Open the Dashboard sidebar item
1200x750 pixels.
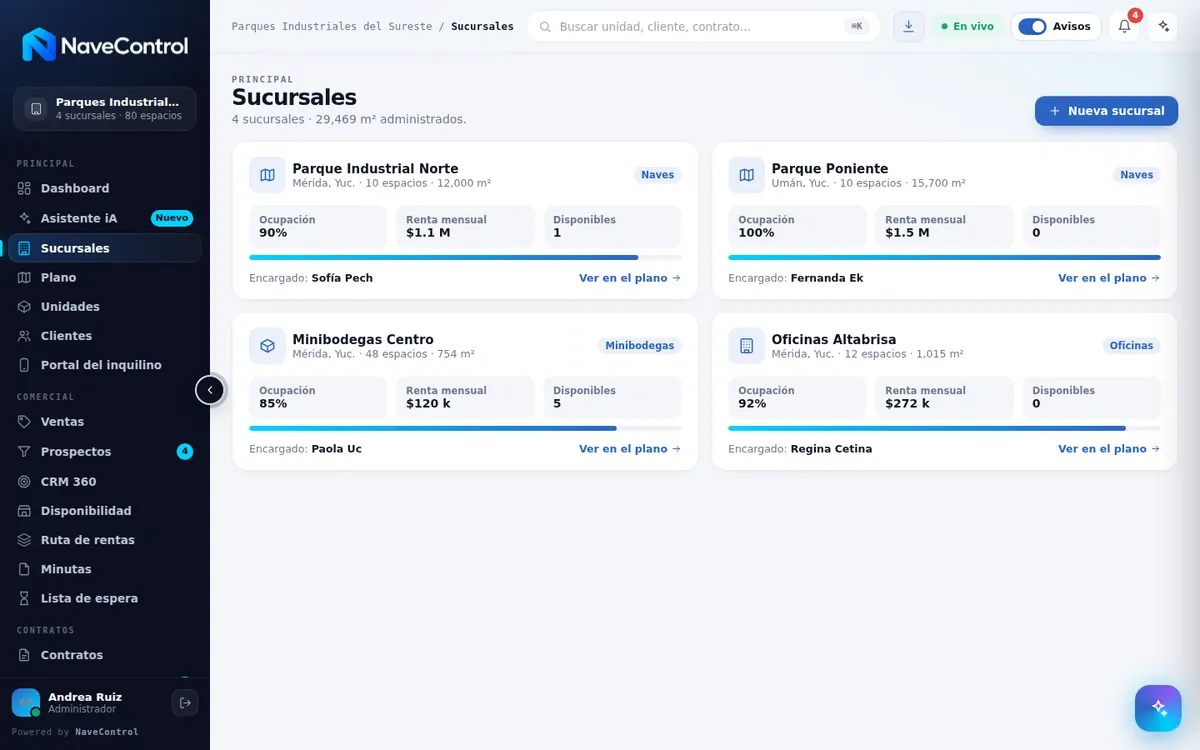(x=105, y=188)
